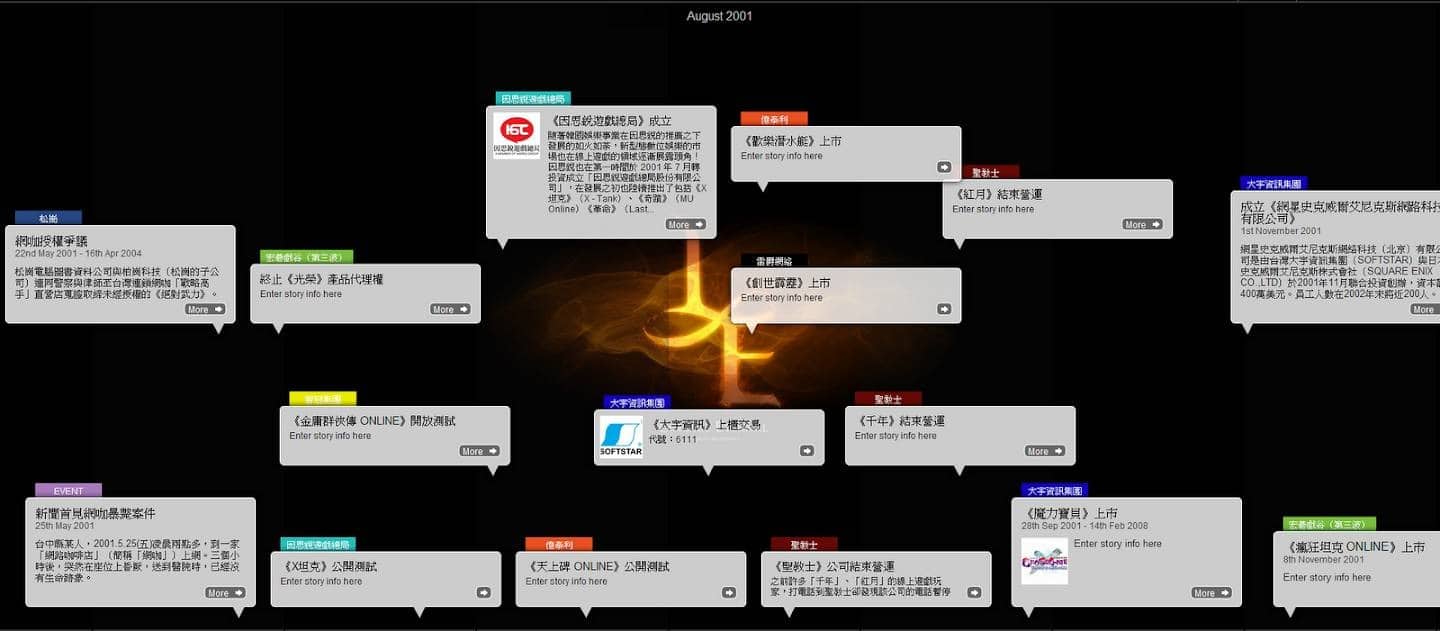Screen dimensions: 1440x631
Task: Open the 《魔力寶貝》上市 story title
Action: point(1069,513)
